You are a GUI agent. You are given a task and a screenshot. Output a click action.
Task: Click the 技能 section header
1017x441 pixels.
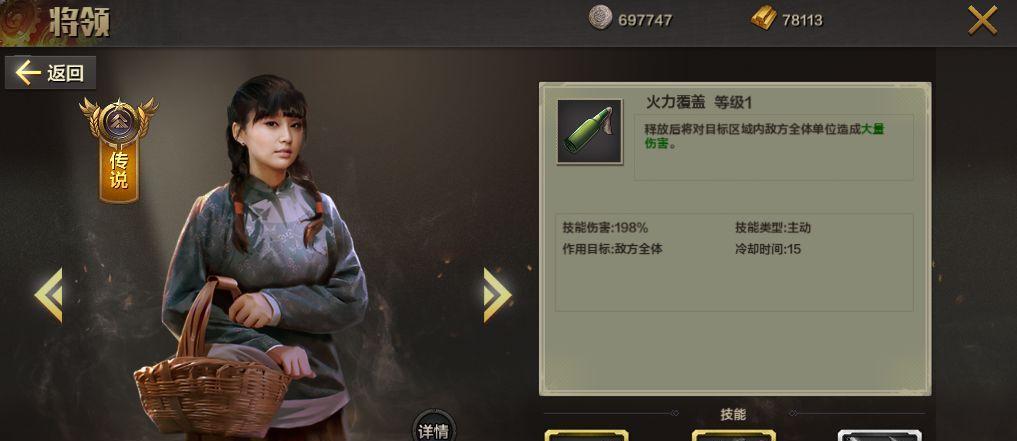pos(733,415)
